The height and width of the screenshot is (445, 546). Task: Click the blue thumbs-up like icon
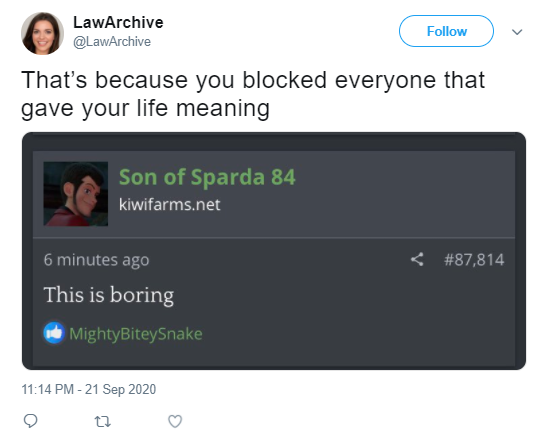54,333
